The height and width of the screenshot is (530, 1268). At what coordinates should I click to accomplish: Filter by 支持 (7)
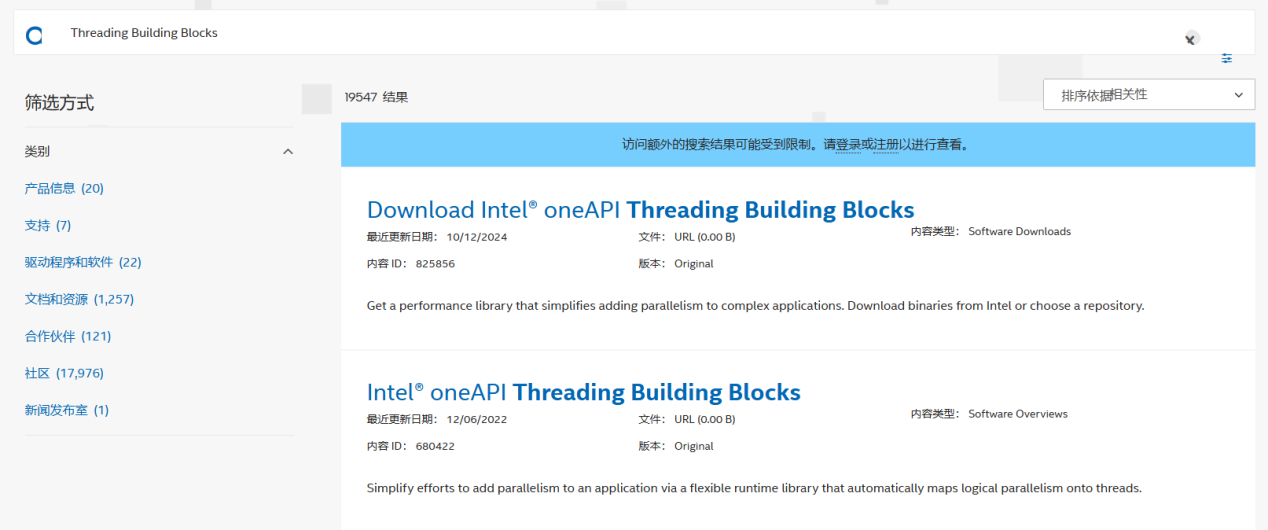[48, 225]
